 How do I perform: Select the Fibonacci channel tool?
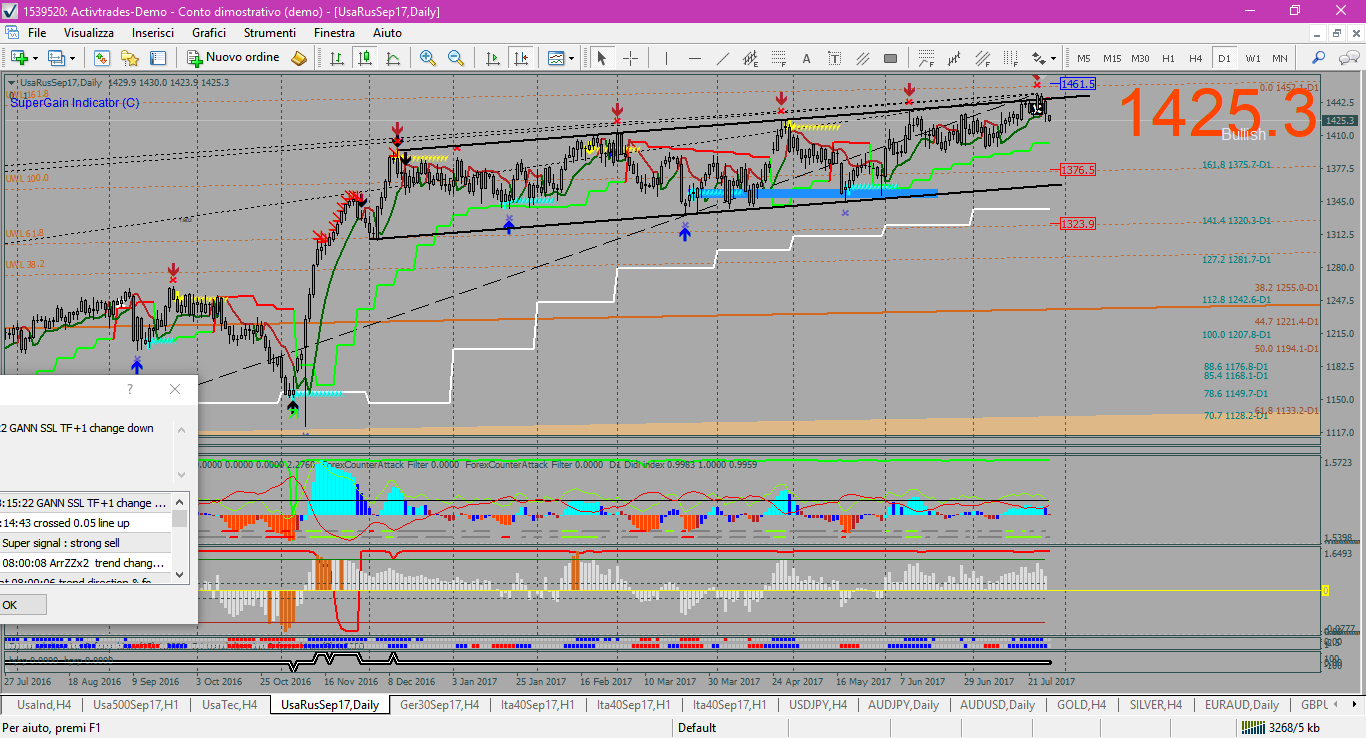(984, 58)
